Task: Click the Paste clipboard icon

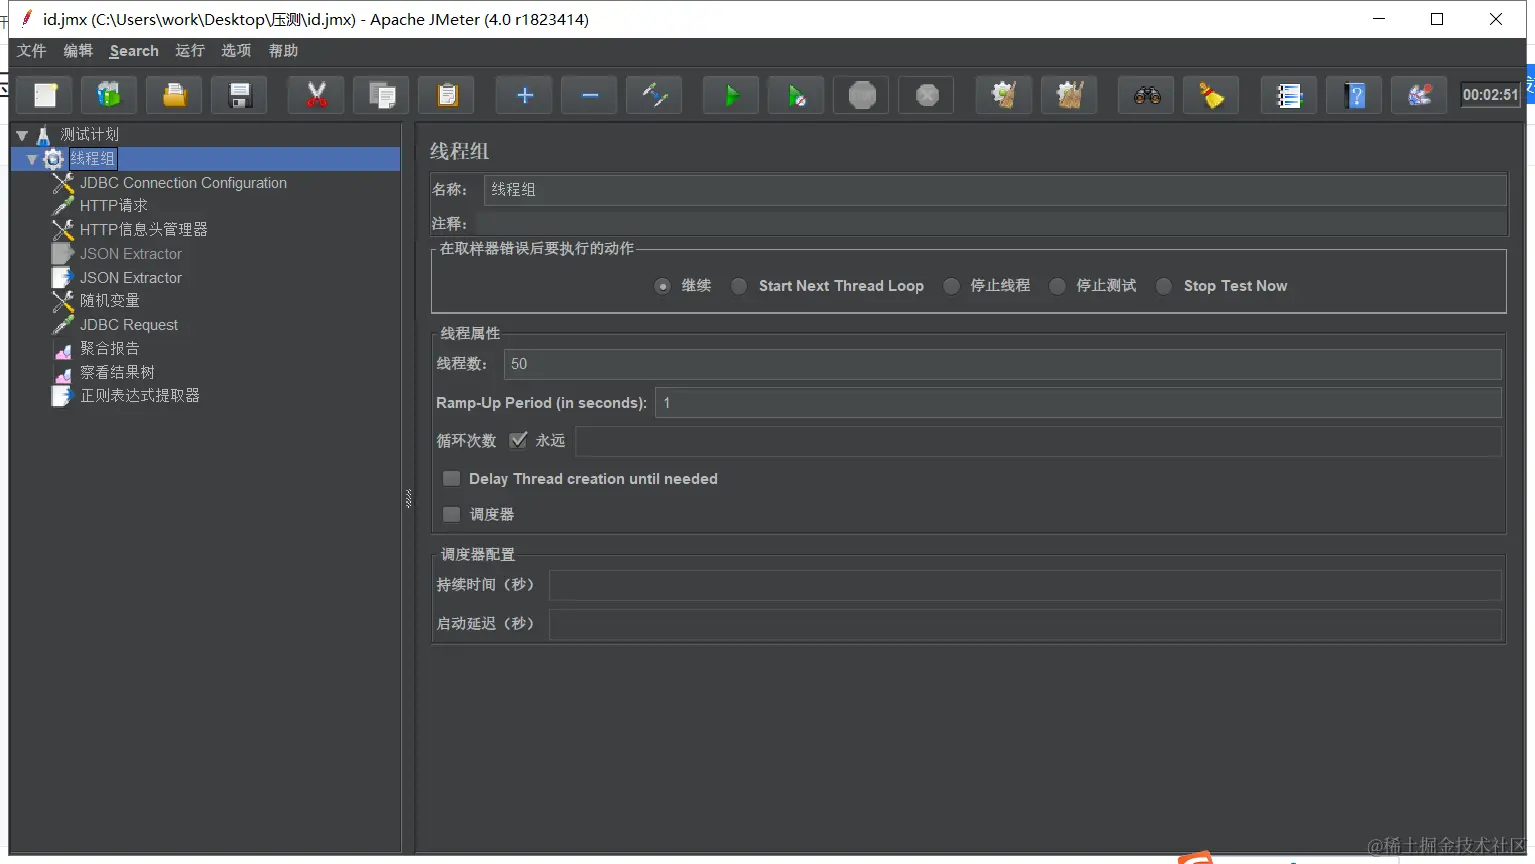Action: click(446, 95)
